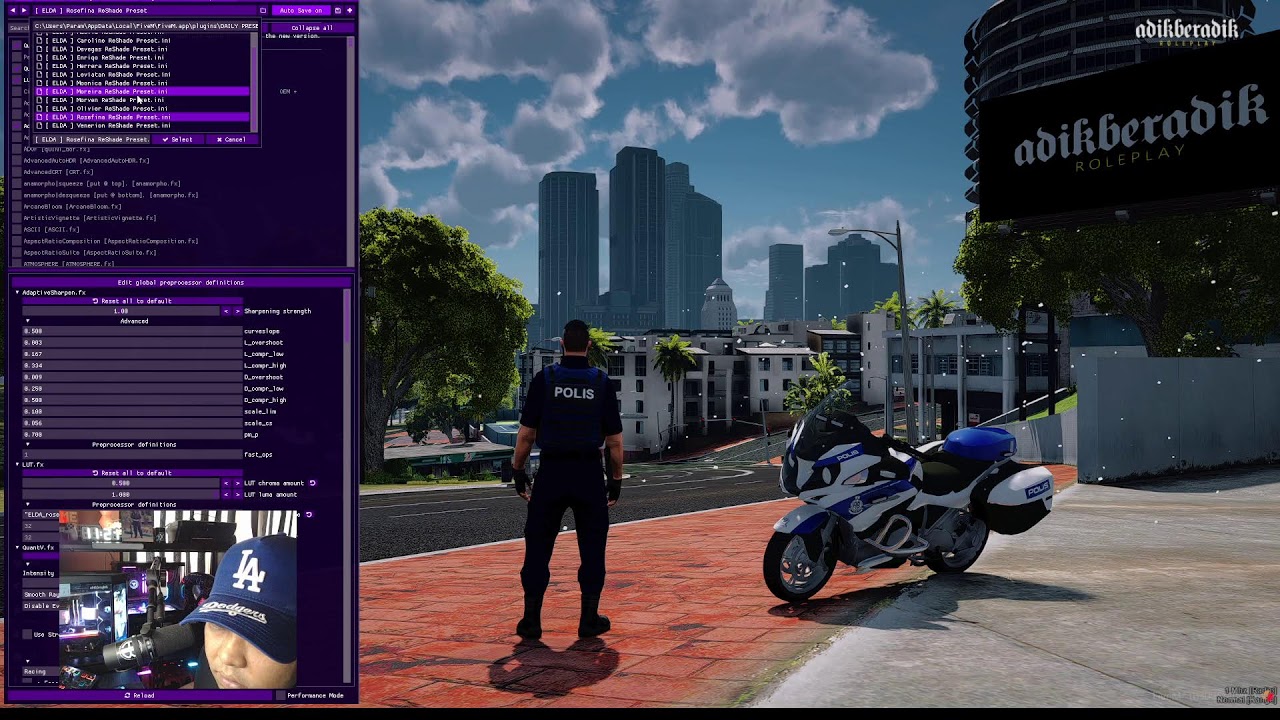The height and width of the screenshot is (720, 1280).
Task: Collapse the AdaptiveSharpen.fx section
Action: (x=17, y=292)
